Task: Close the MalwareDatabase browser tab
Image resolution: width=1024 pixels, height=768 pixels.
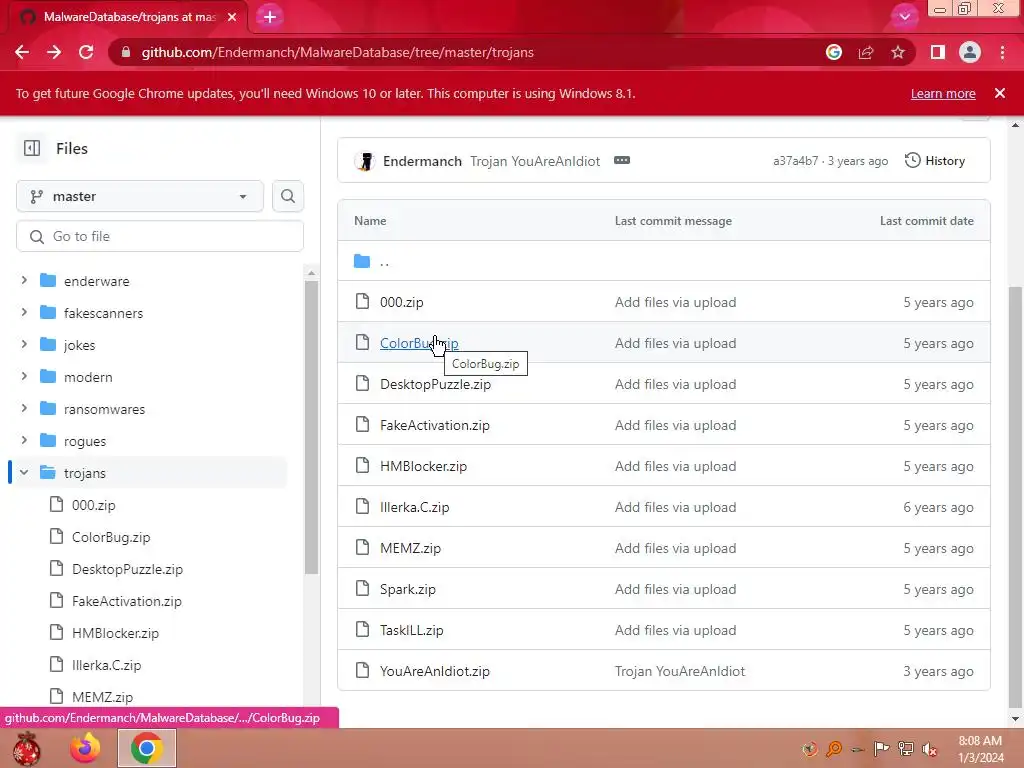Action: click(232, 17)
